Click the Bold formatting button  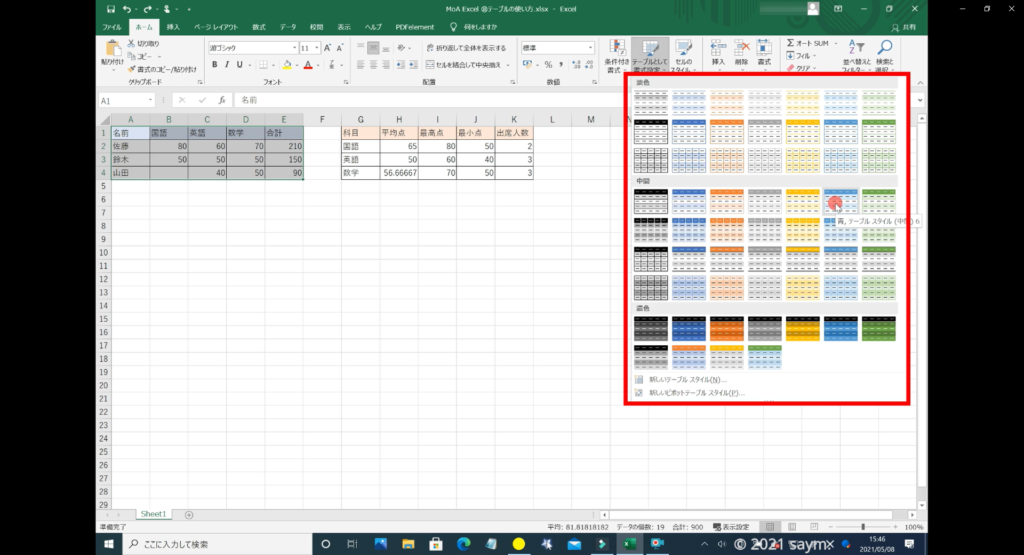[214, 65]
